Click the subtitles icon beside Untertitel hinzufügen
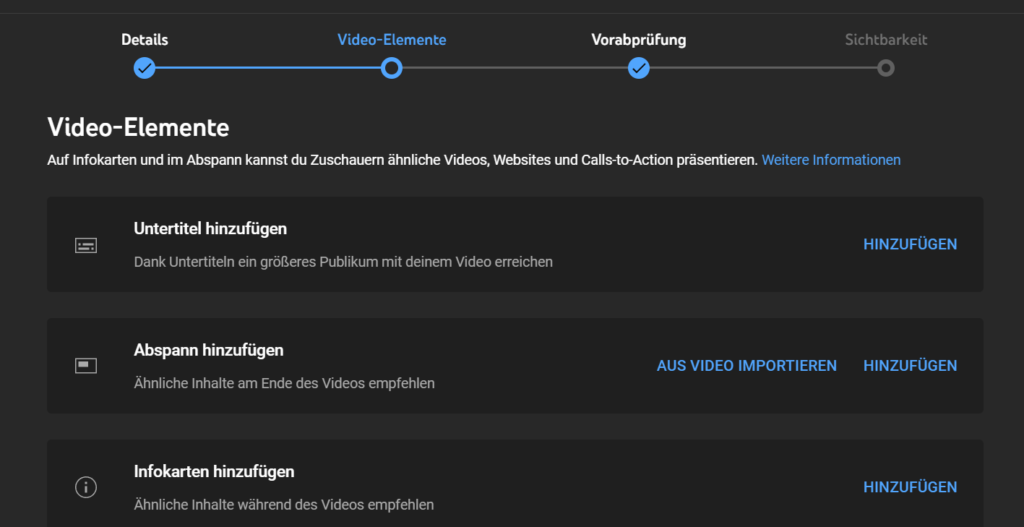Image resolution: width=1024 pixels, height=527 pixels. click(x=86, y=245)
